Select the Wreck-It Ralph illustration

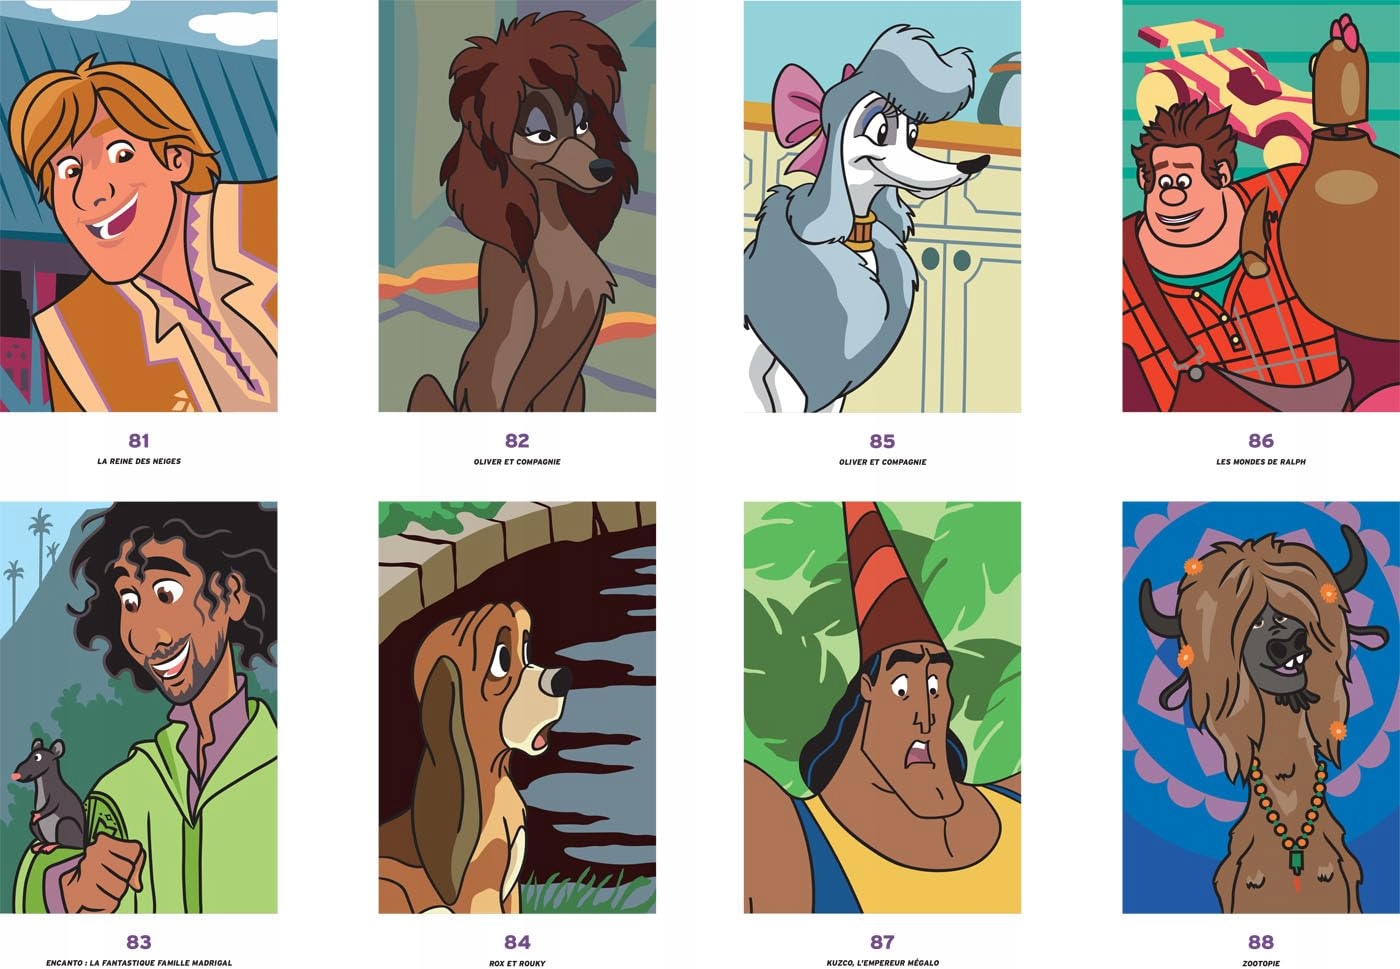[1261, 206]
